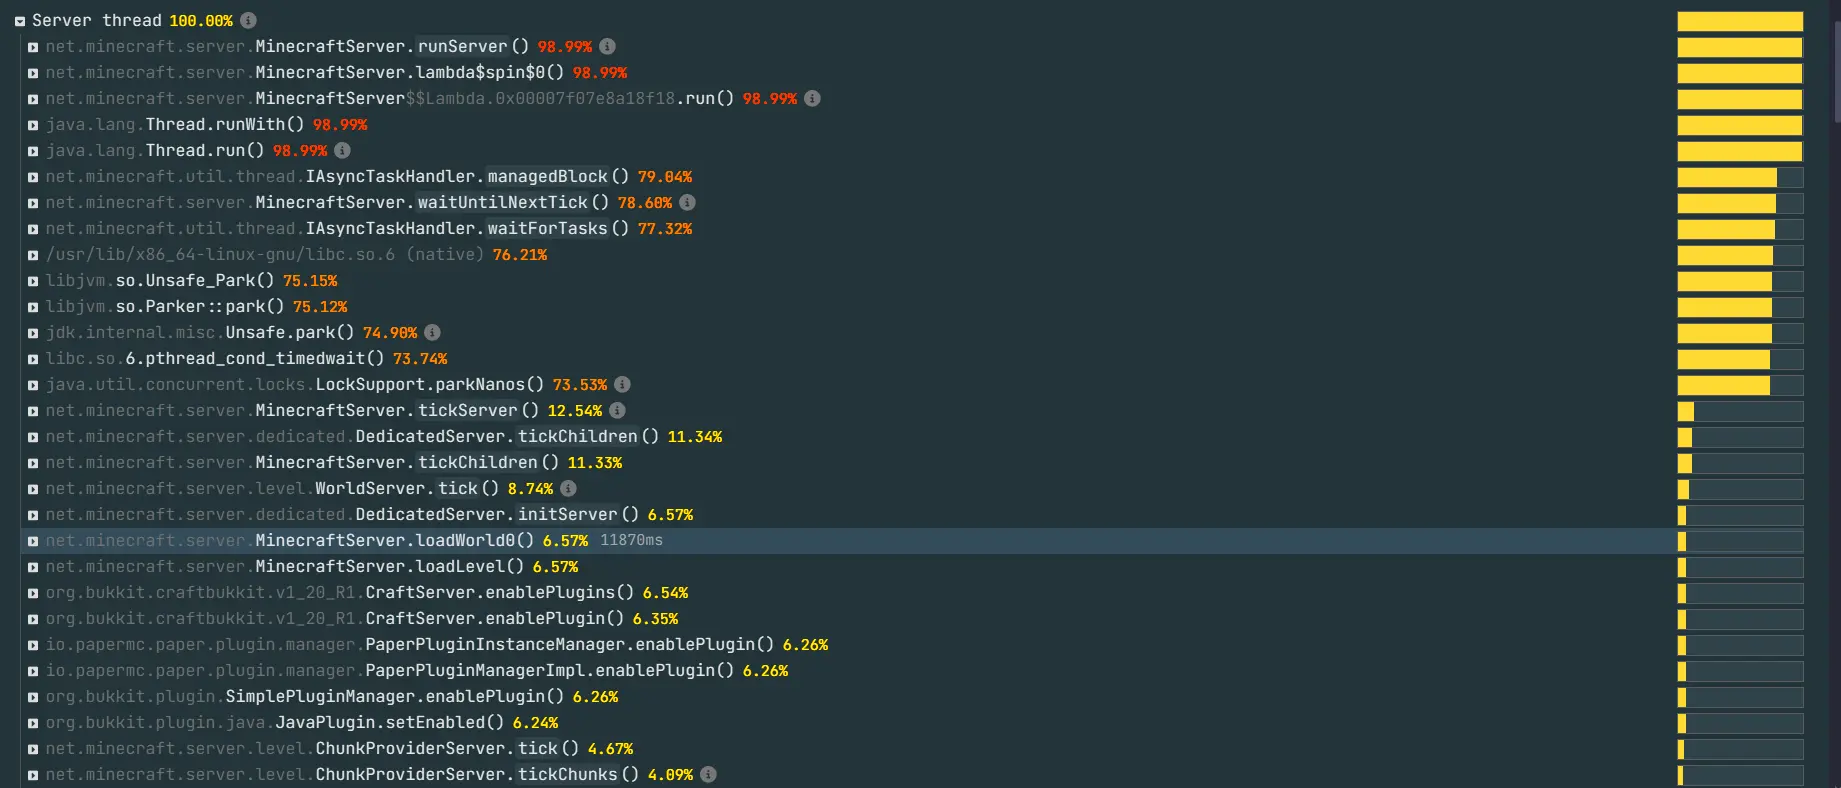Select DedicatedServer.tickChildren() row text
Image resolution: width=1841 pixels, height=788 pixels.
click(x=352, y=436)
